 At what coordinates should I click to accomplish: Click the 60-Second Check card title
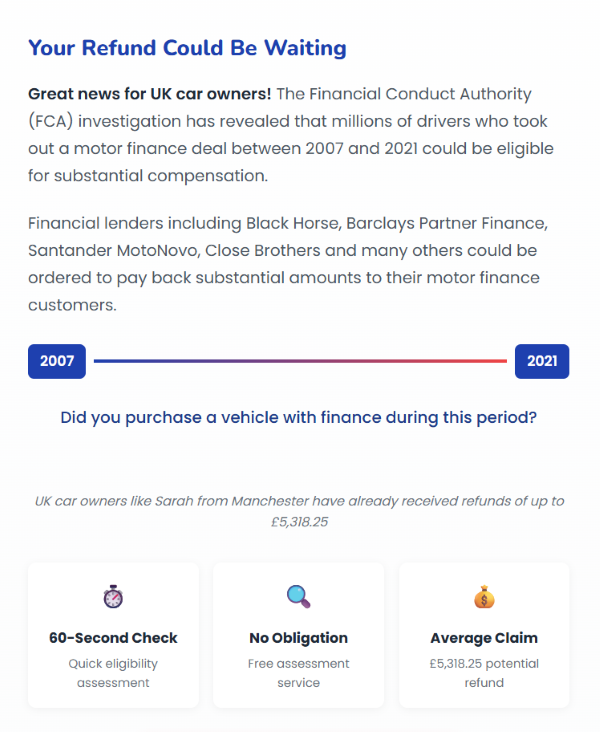point(113,638)
